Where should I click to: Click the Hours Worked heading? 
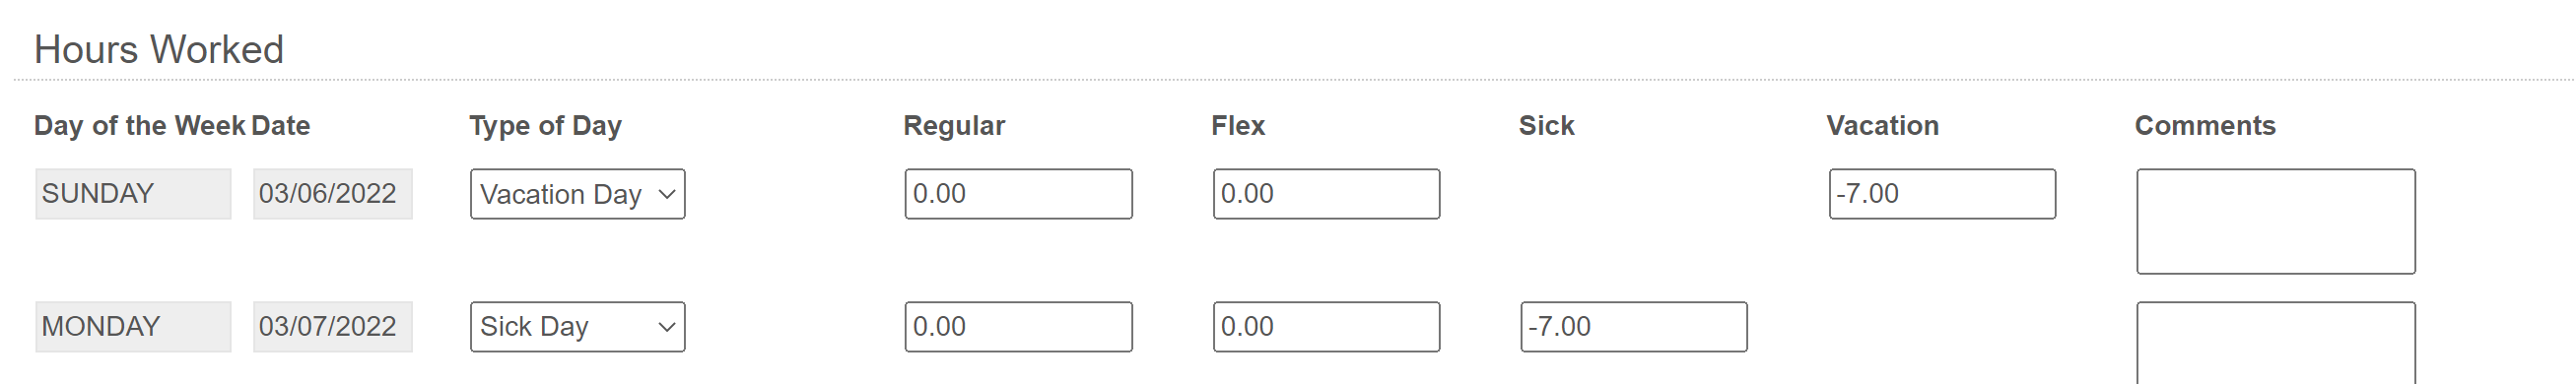pyautogui.click(x=159, y=50)
